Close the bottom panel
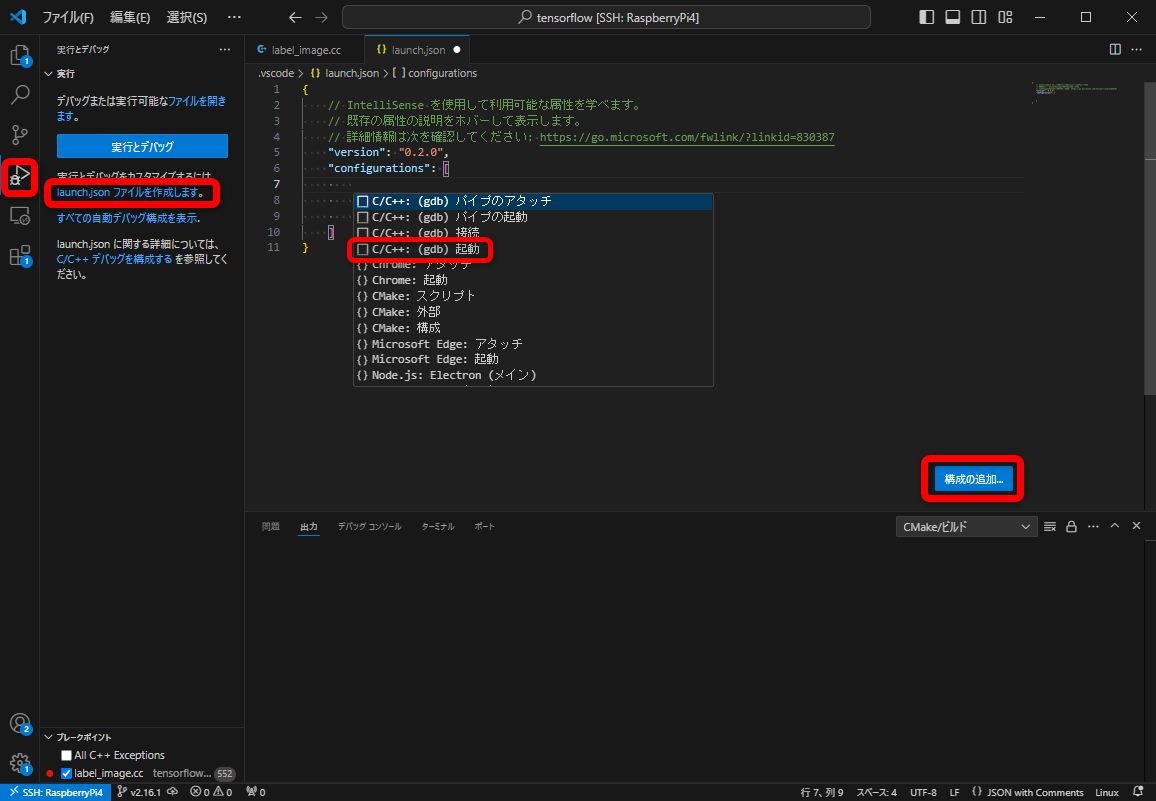This screenshot has height=801, width=1156. 1136,526
